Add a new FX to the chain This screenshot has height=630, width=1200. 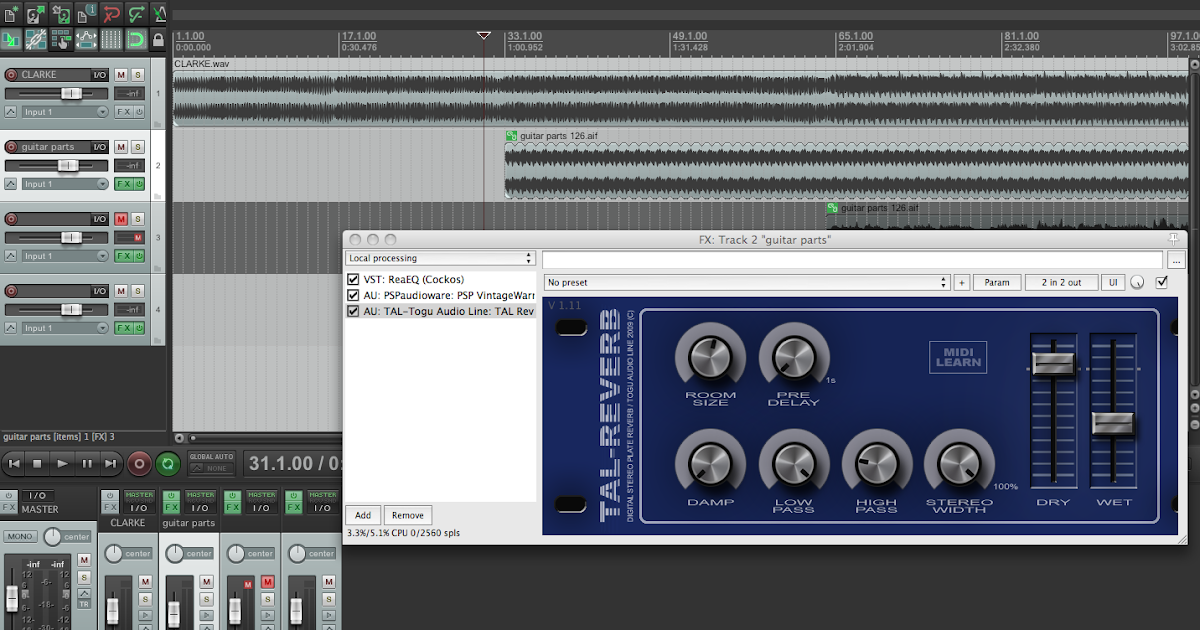pyautogui.click(x=362, y=514)
